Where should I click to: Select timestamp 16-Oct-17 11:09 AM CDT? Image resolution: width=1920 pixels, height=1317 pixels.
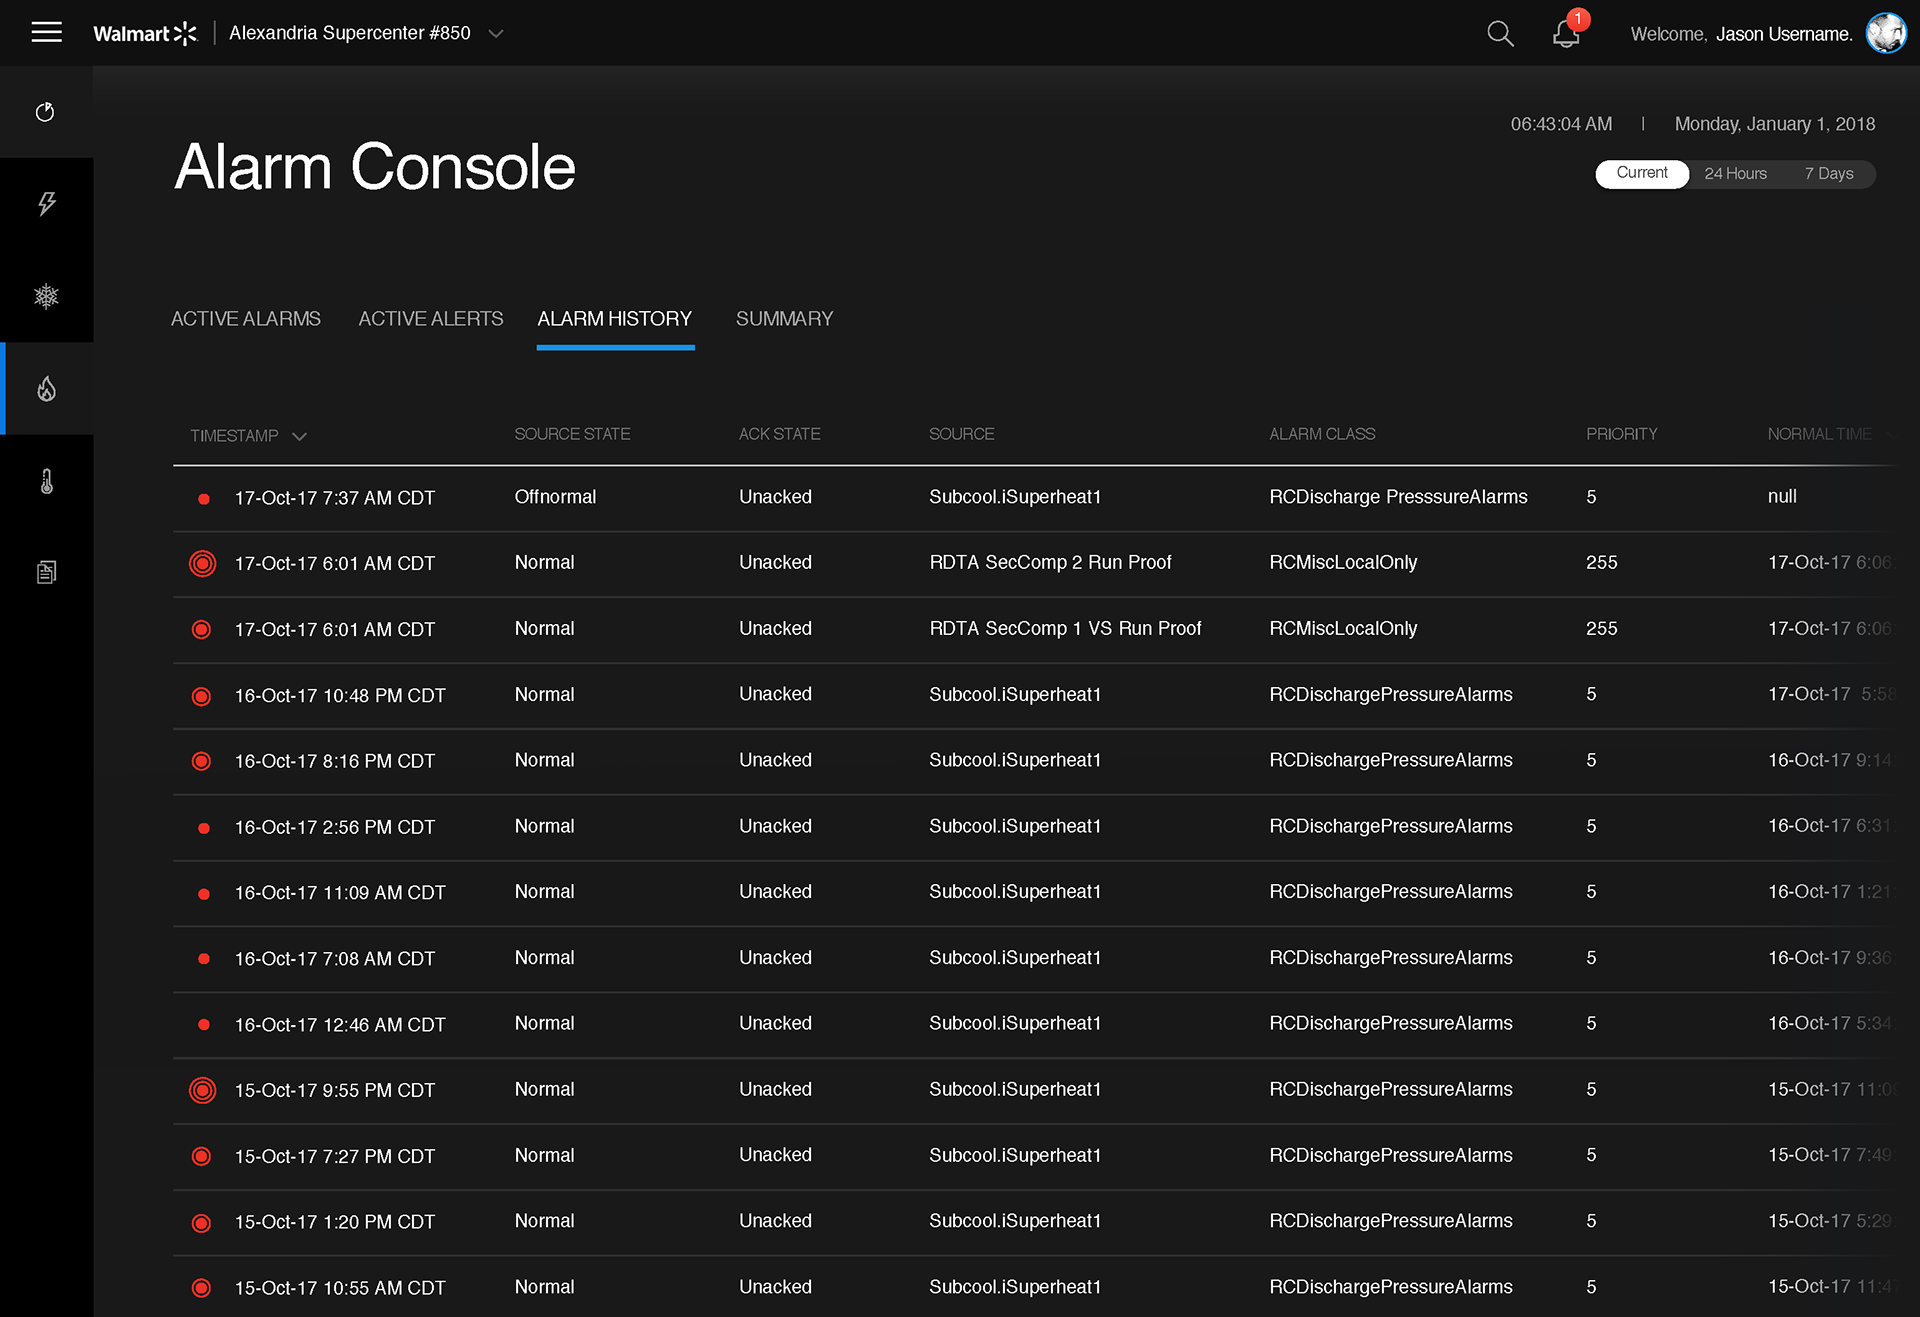(x=340, y=893)
